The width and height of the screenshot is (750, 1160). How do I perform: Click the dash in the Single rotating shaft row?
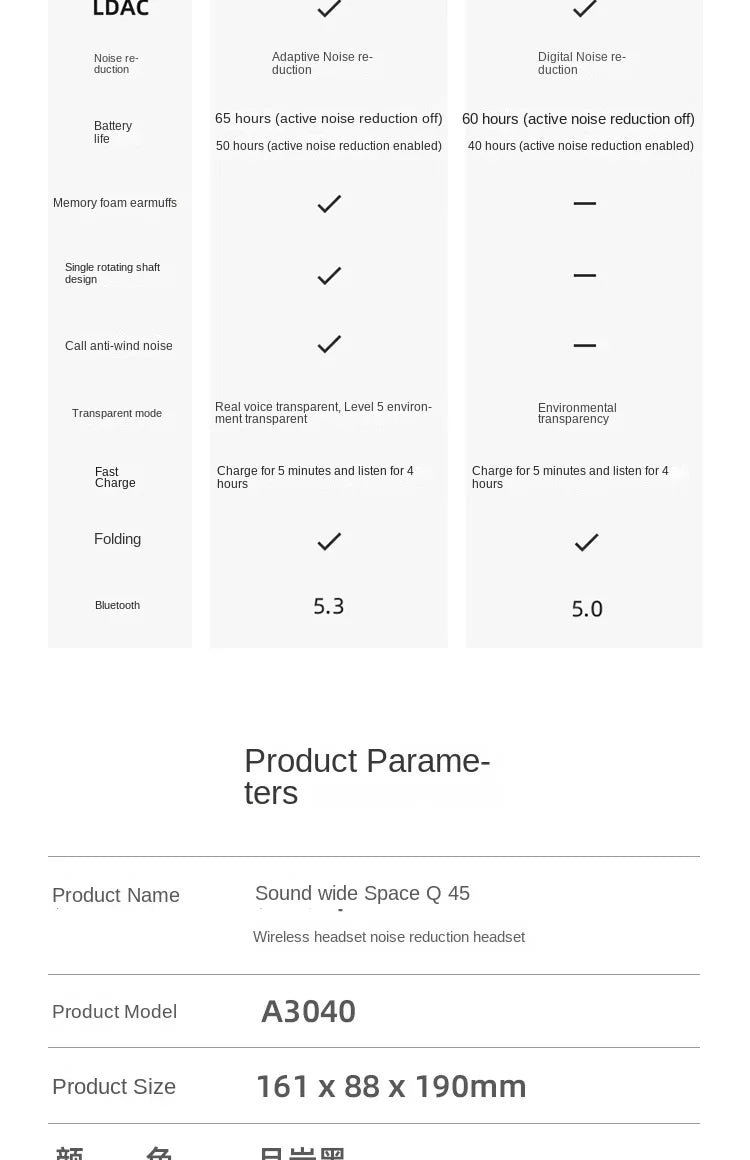point(585,275)
